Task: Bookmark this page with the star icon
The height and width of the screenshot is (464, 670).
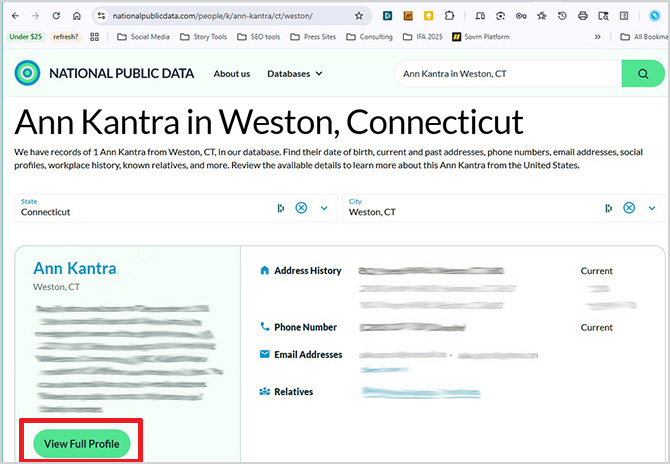Action: pyautogui.click(x=359, y=16)
